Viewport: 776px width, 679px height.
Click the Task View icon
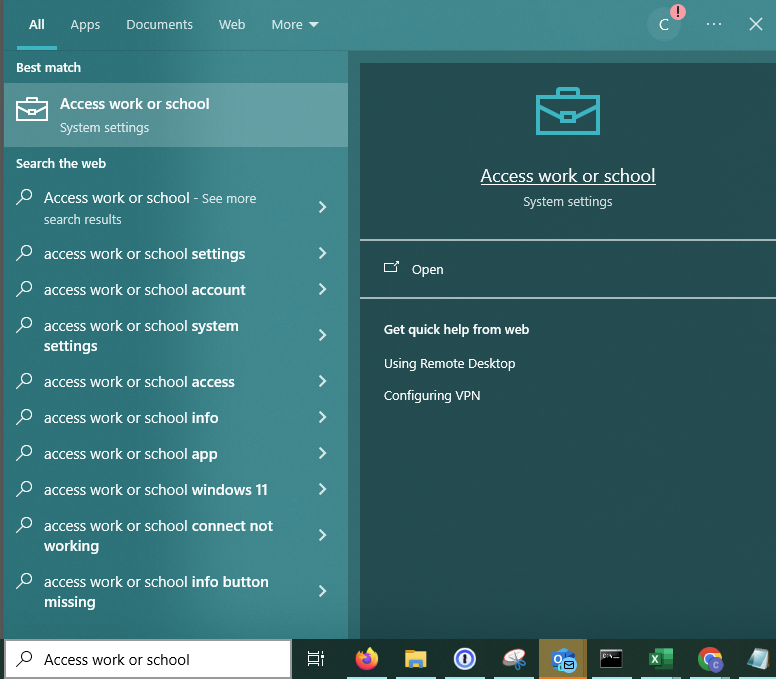(x=316, y=659)
